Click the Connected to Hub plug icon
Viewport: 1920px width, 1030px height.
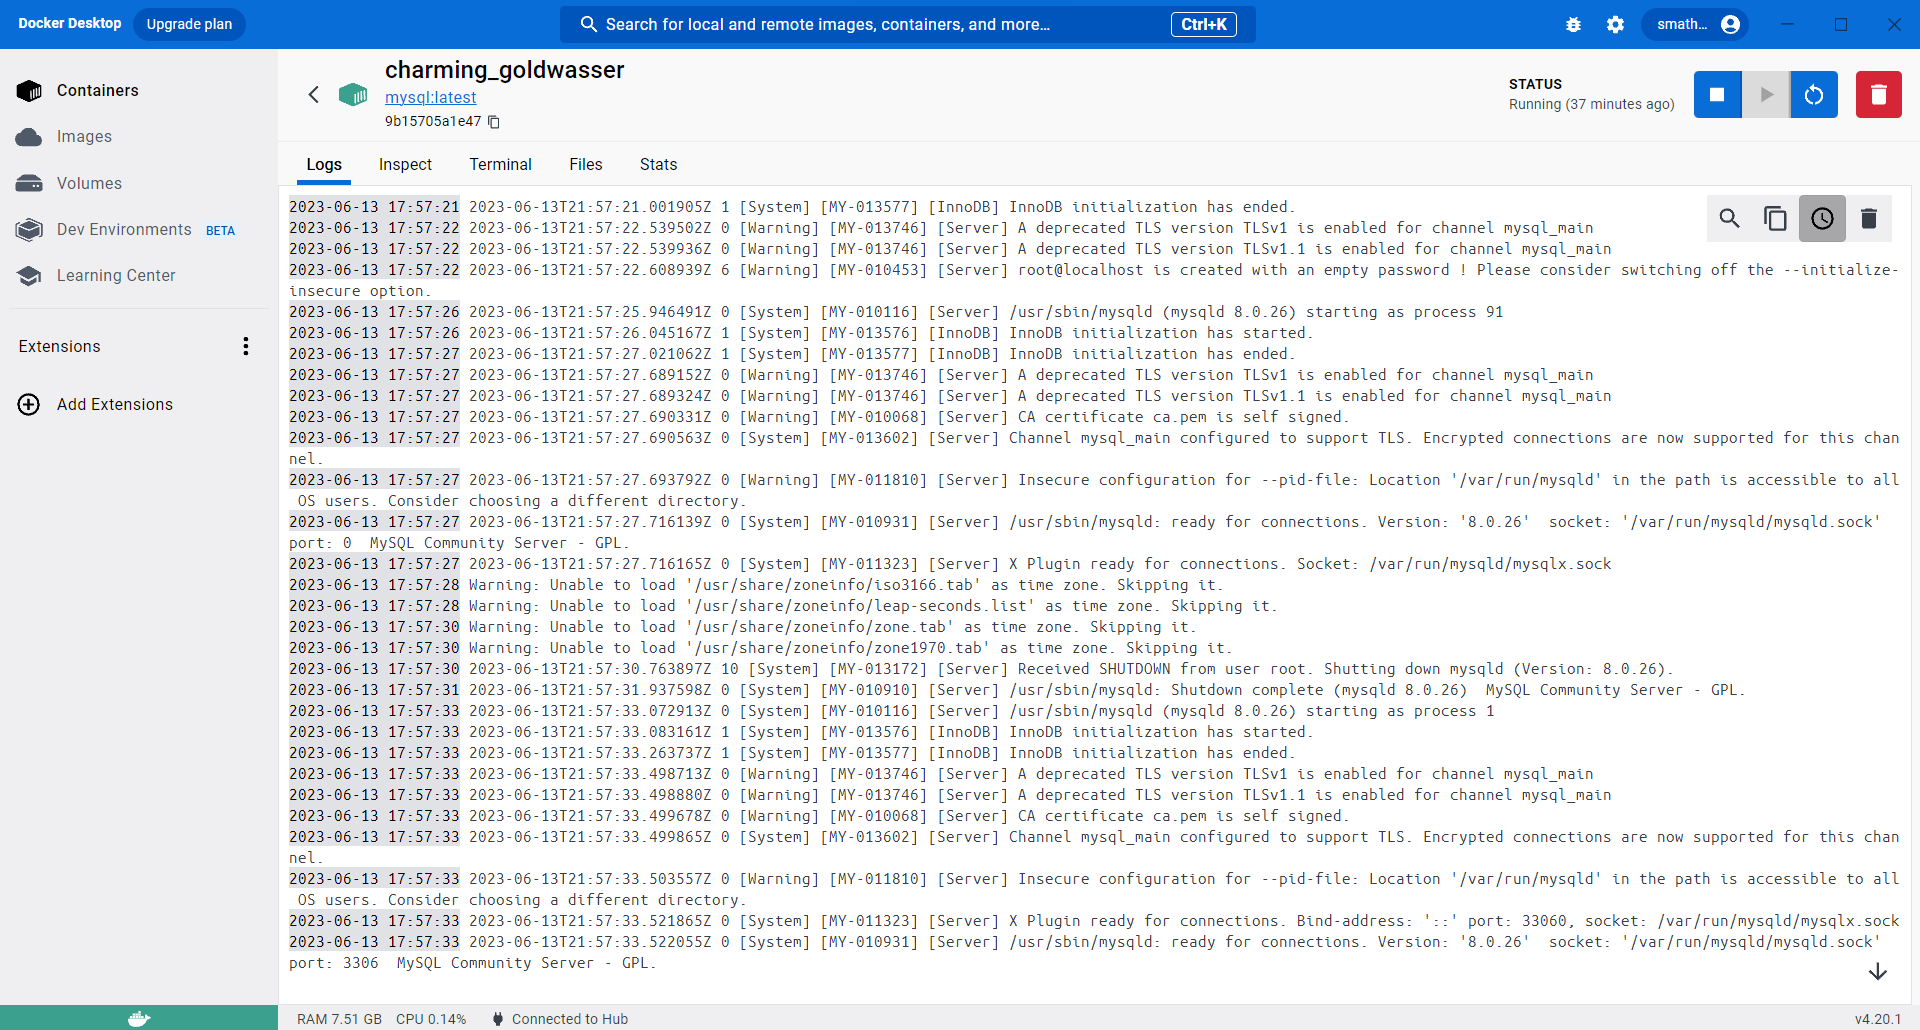click(x=498, y=1019)
